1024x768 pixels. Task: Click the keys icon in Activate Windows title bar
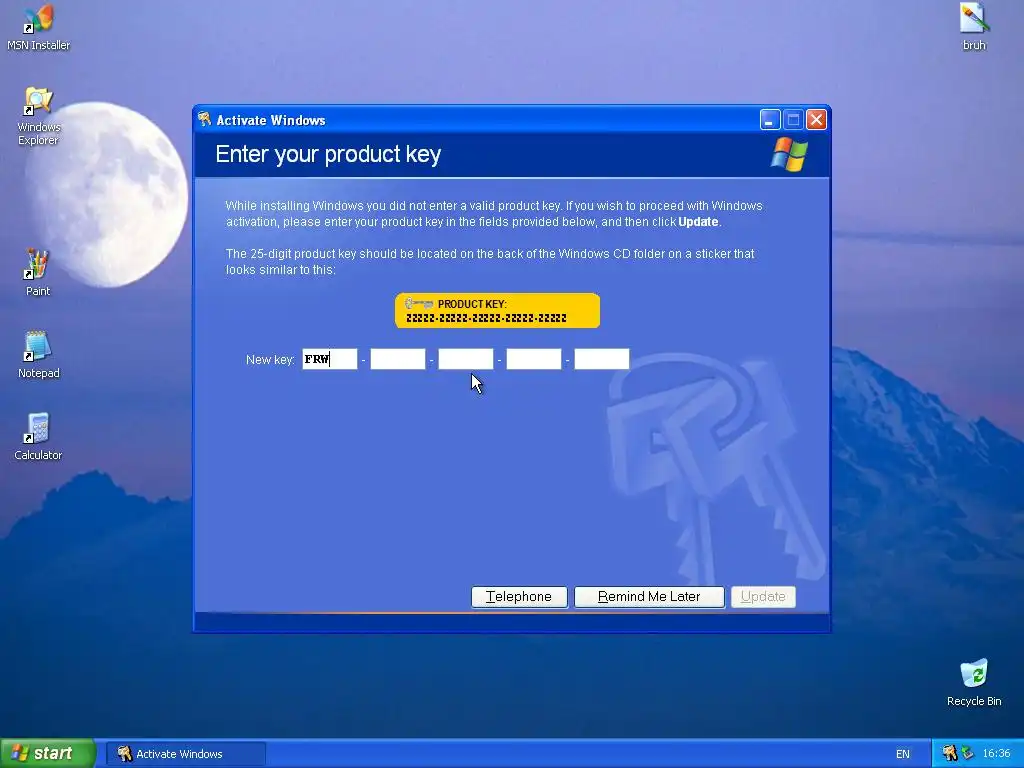pos(204,120)
